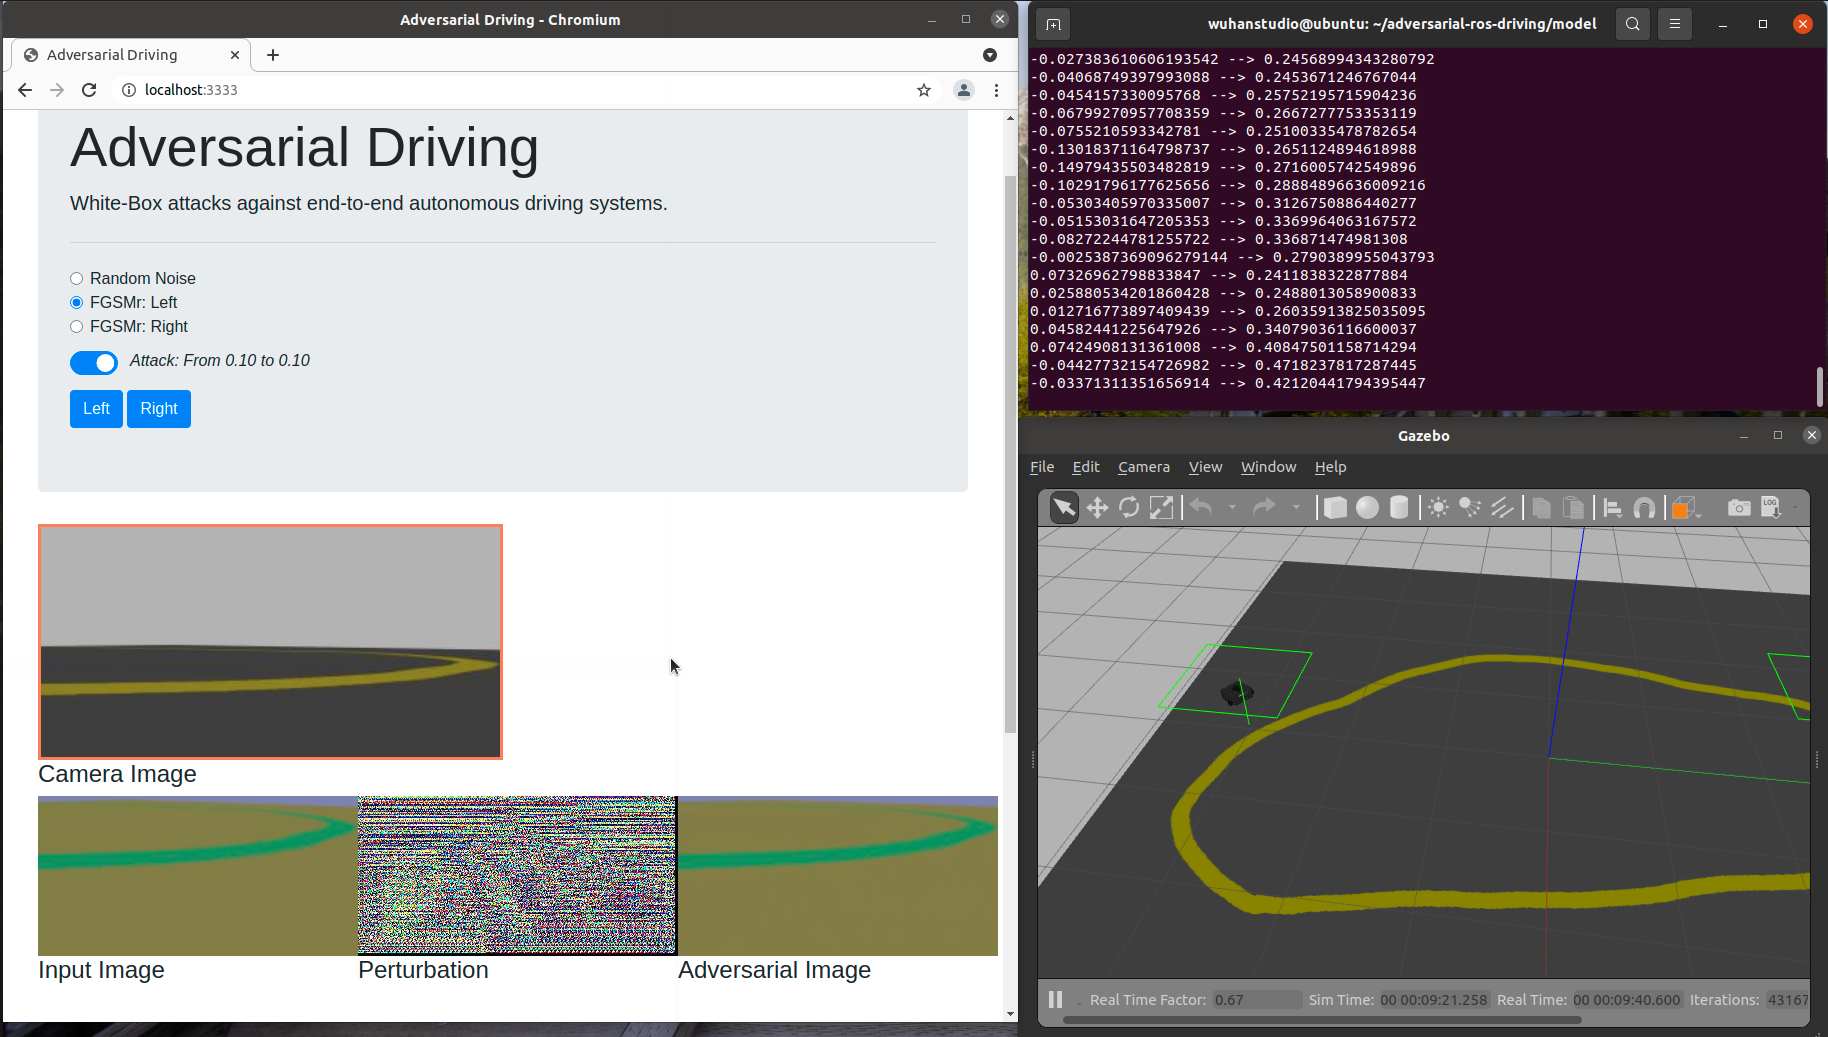Click the Input Image thumbnail
Screen dimensions: 1828x1037
click(x=198, y=876)
